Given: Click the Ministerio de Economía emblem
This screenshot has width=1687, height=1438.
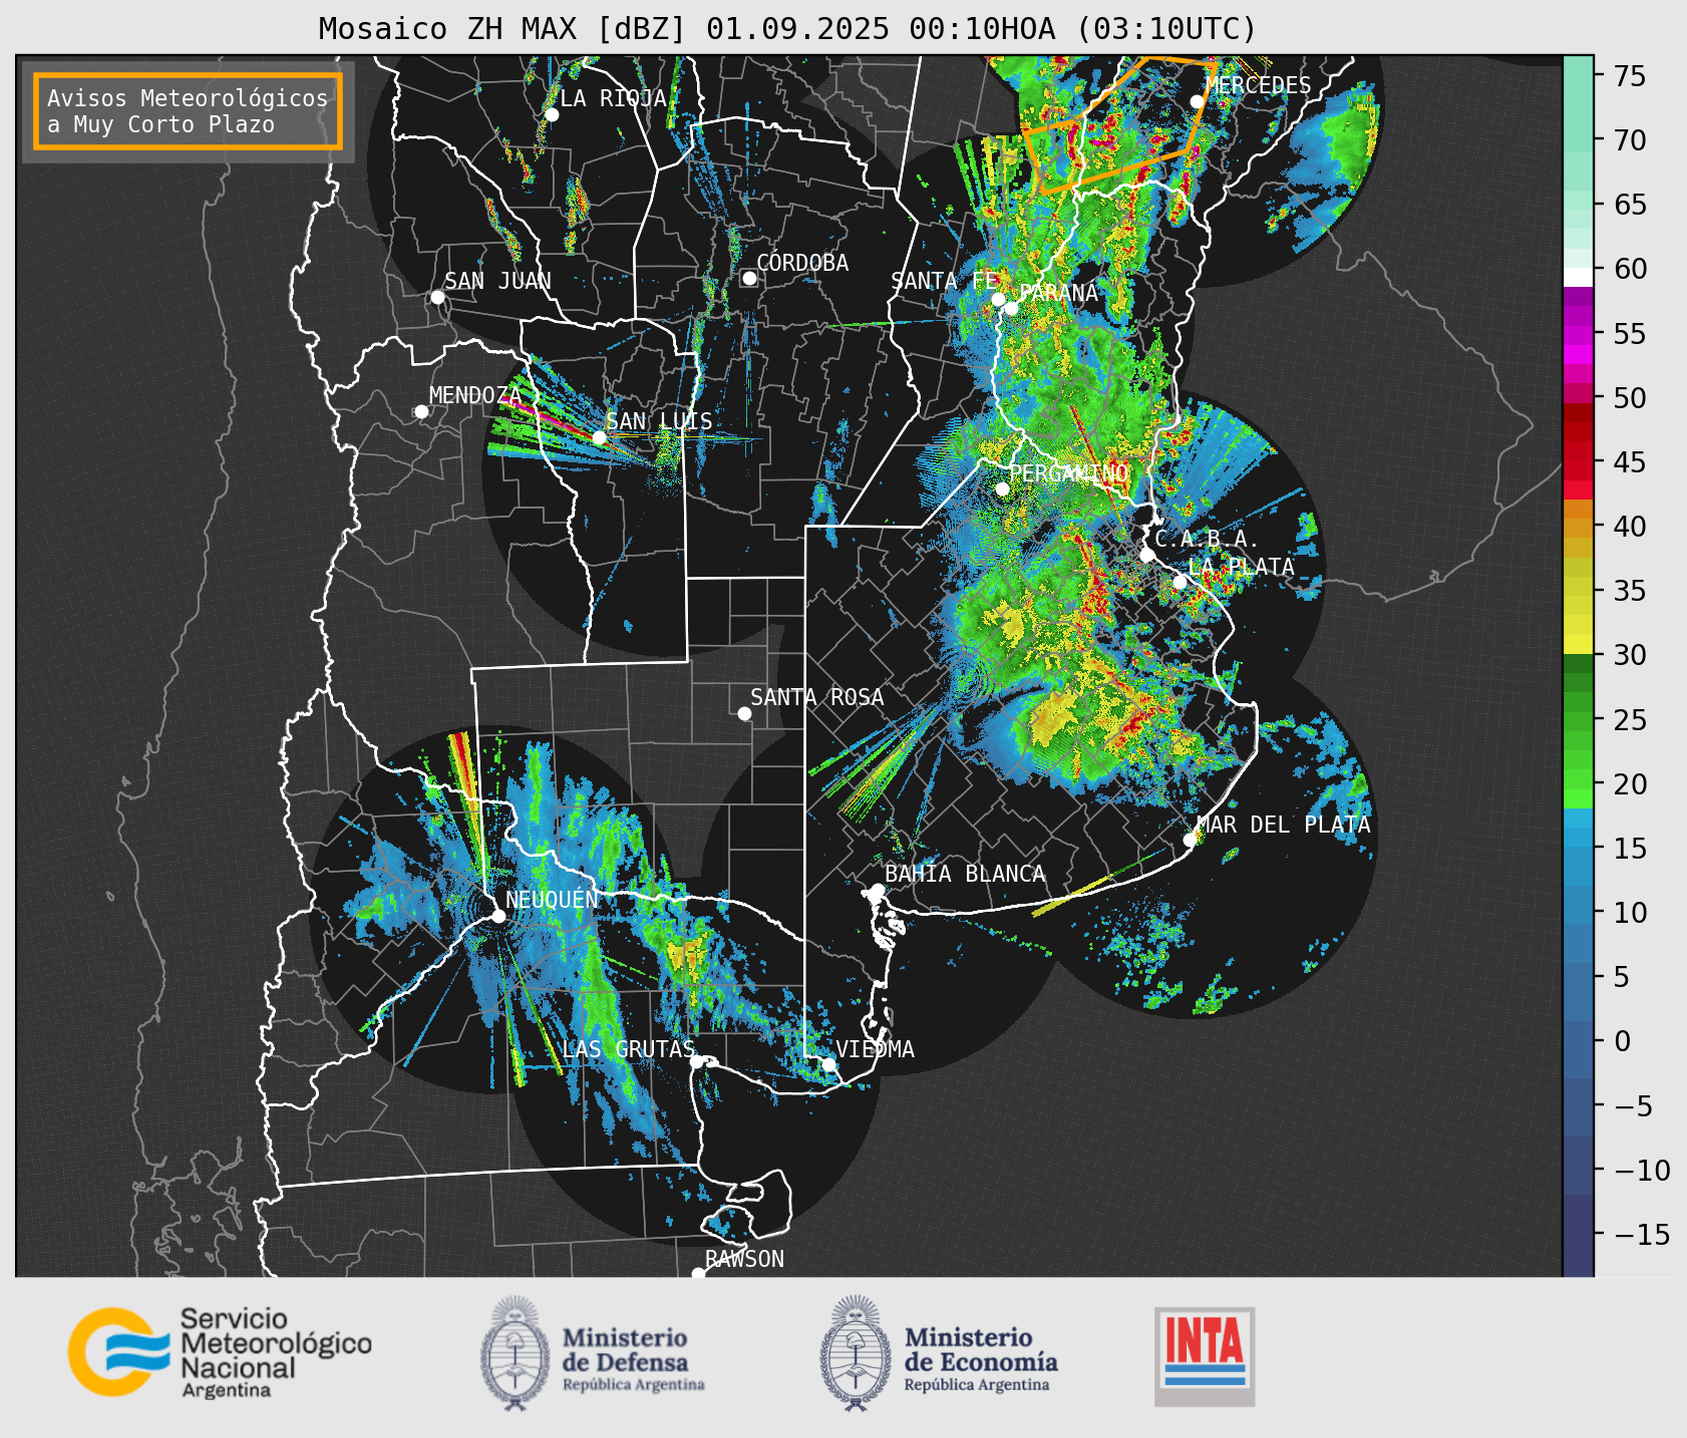Looking at the screenshot, I should (x=855, y=1353).
